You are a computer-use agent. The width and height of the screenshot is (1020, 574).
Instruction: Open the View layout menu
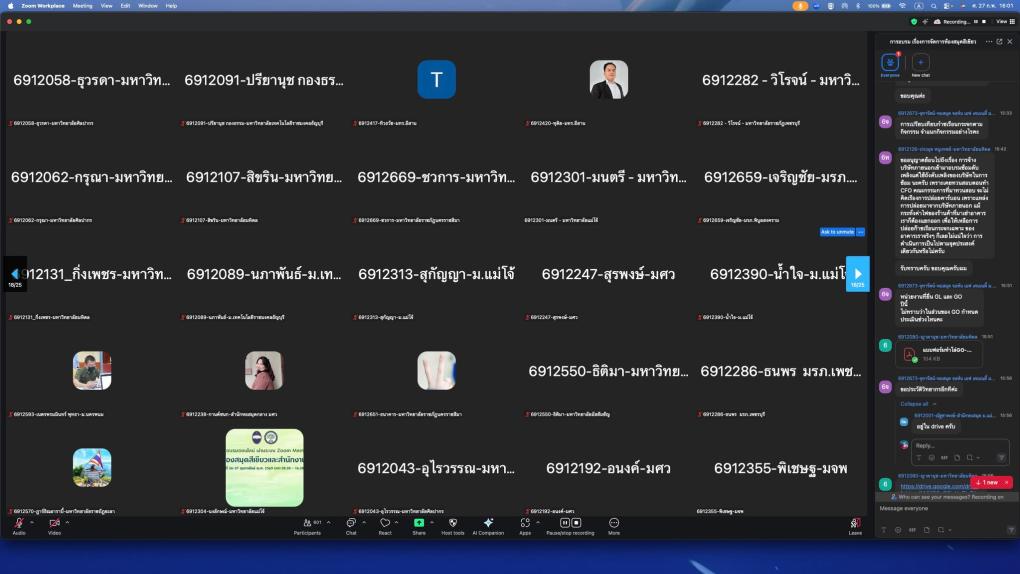[x=1003, y=21]
